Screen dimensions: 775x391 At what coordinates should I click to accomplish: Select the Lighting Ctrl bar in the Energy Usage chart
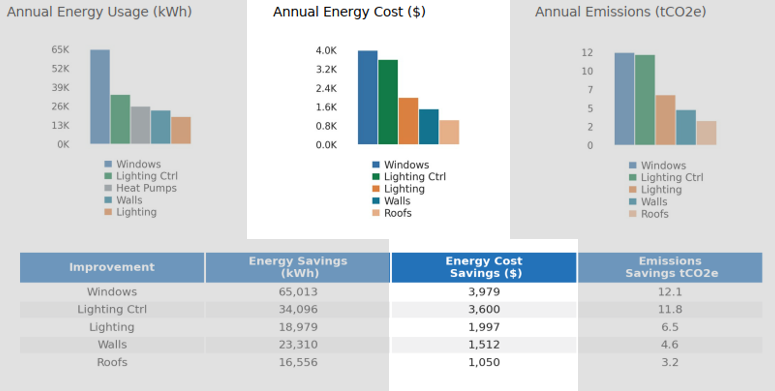click(x=120, y=119)
